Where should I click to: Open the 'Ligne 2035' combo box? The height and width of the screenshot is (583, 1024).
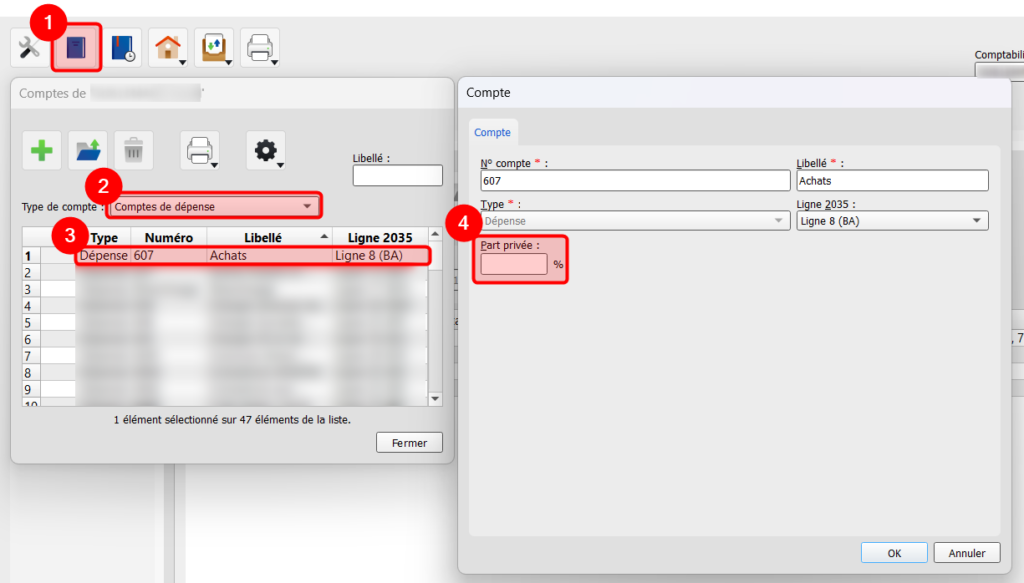(x=892, y=221)
